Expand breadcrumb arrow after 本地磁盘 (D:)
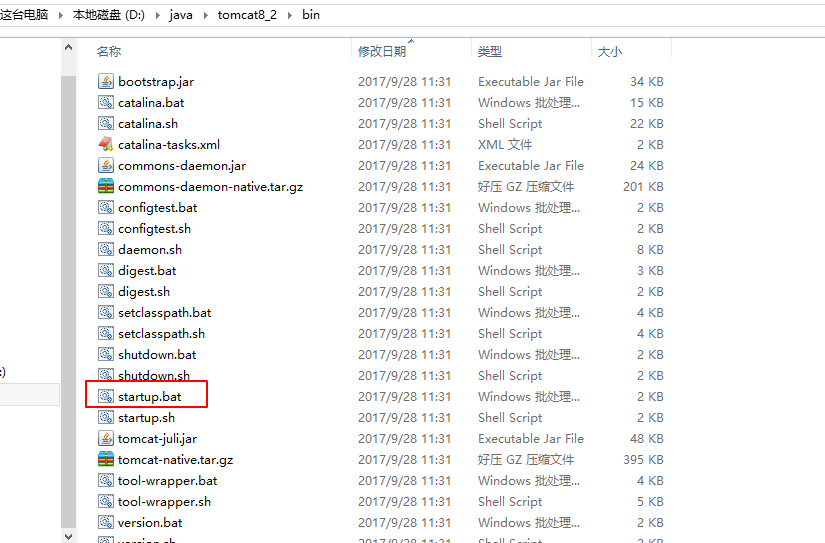Image resolution: width=825 pixels, height=543 pixels. point(157,15)
